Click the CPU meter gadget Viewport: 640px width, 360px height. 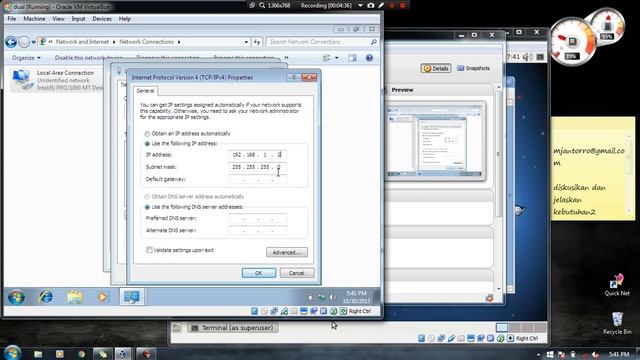point(572,41)
